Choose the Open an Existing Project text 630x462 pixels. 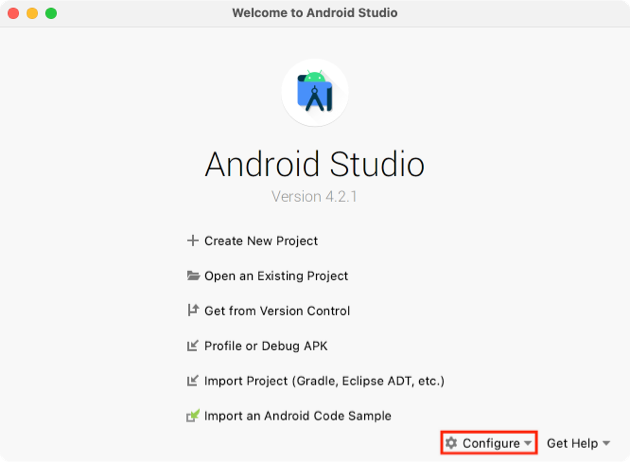pyautogui.click(x=276, y=276)
